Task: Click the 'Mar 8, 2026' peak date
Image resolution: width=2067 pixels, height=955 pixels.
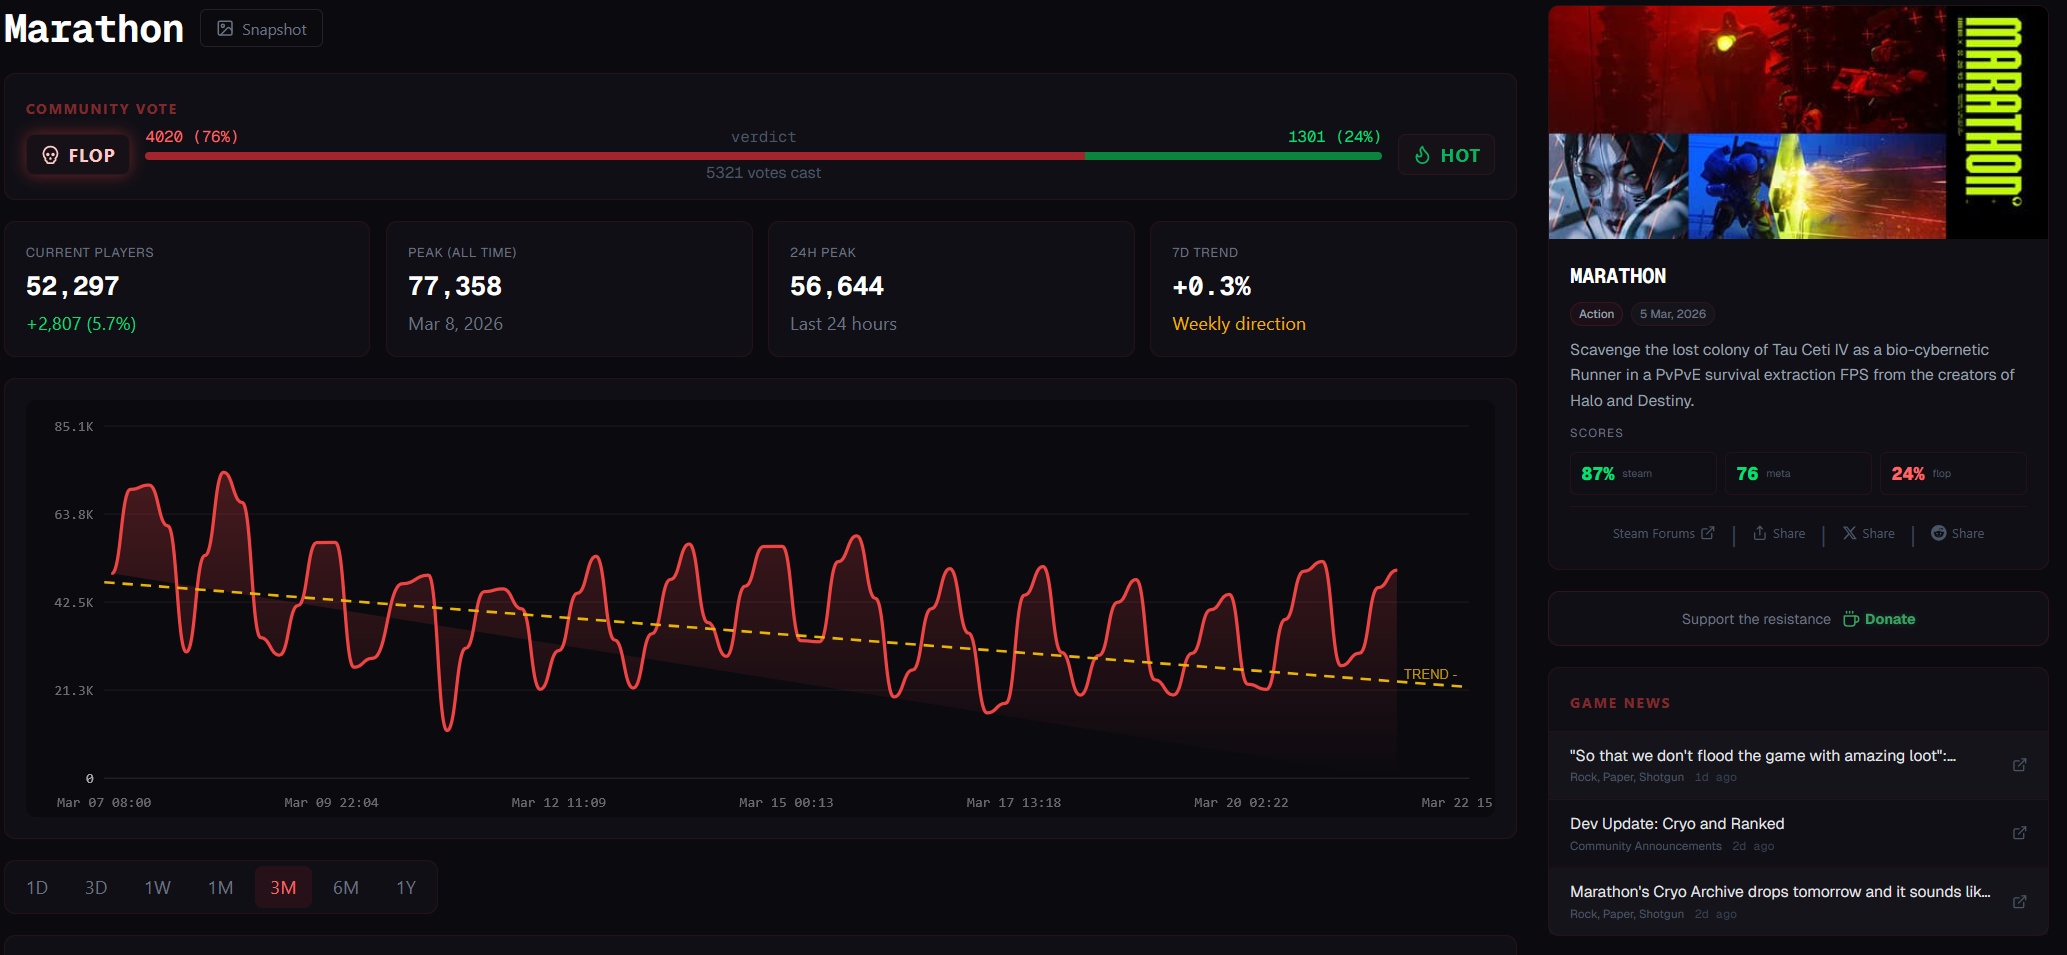Action: tap(456, 324)
